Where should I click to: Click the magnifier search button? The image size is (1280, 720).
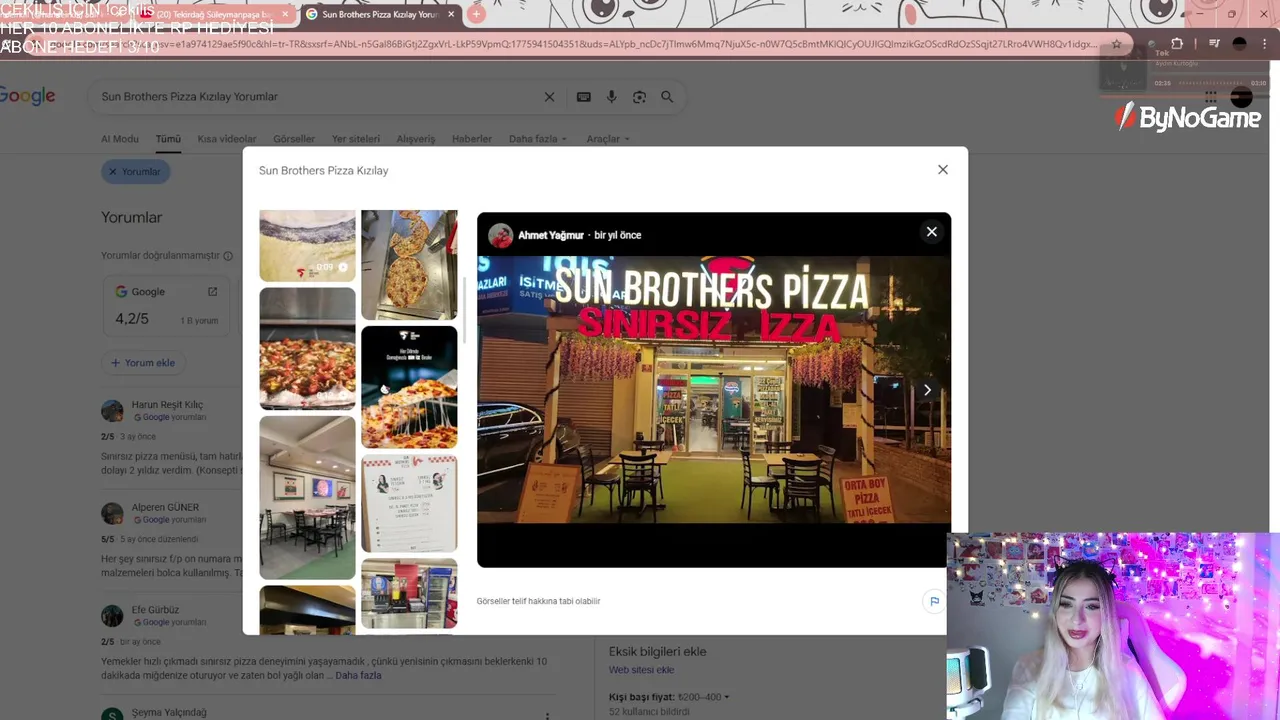tap(667, 97)
